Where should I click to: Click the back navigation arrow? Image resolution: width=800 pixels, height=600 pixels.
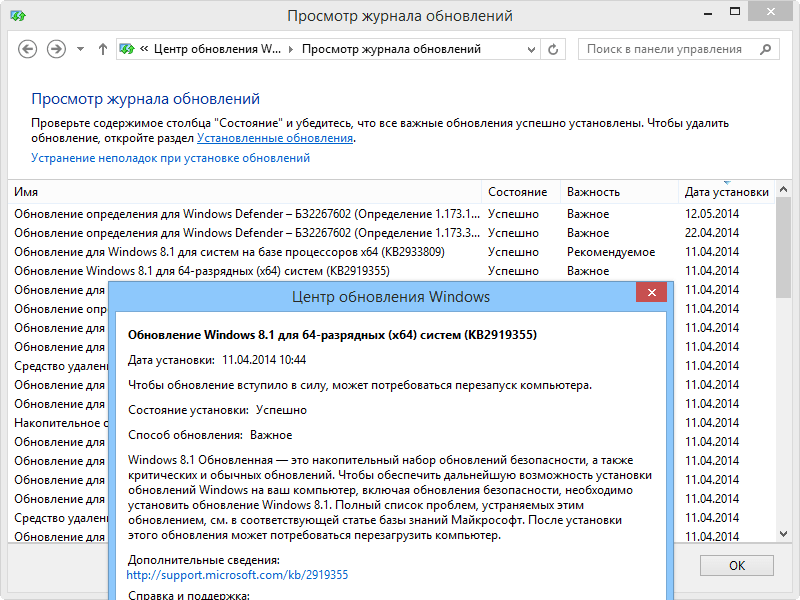[x=27, y=48]
